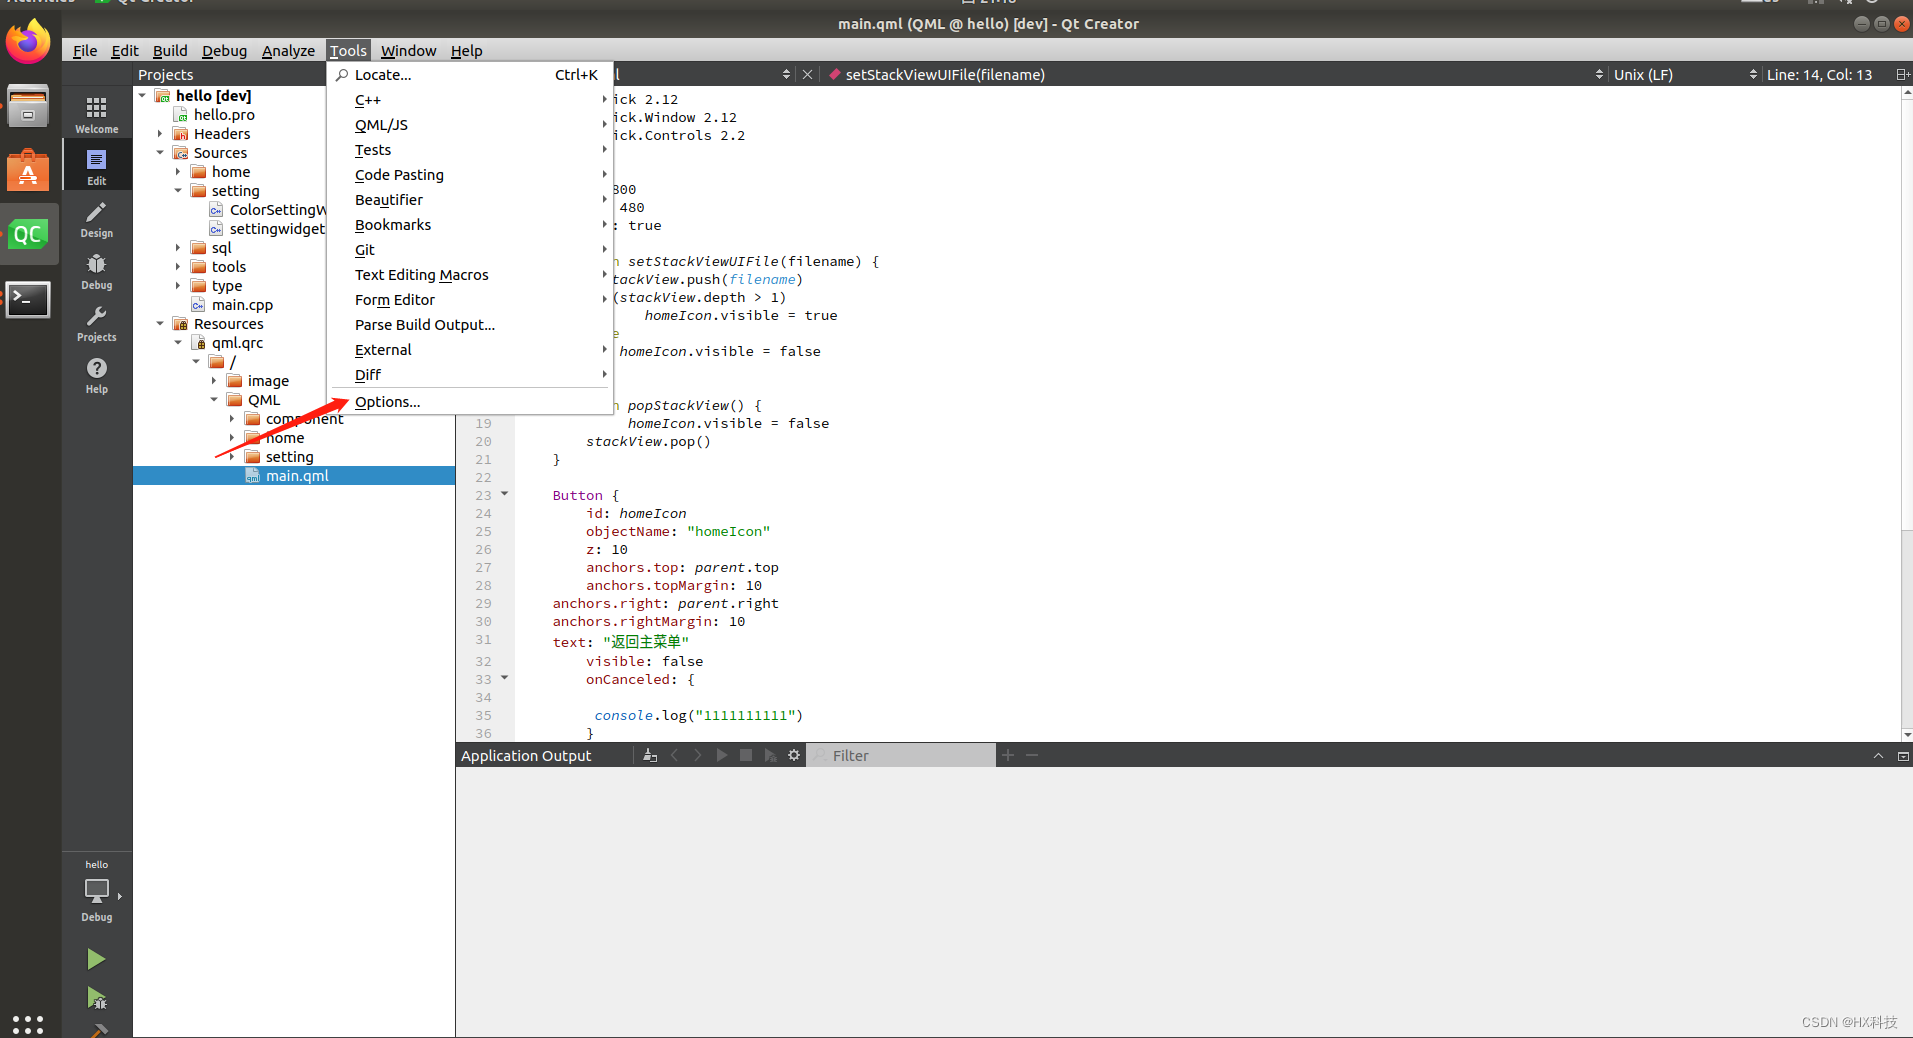This screenshot has width=1913, height=1038.
Task: Show Applications grid in dock
Action: click(x=28, y=1024)
